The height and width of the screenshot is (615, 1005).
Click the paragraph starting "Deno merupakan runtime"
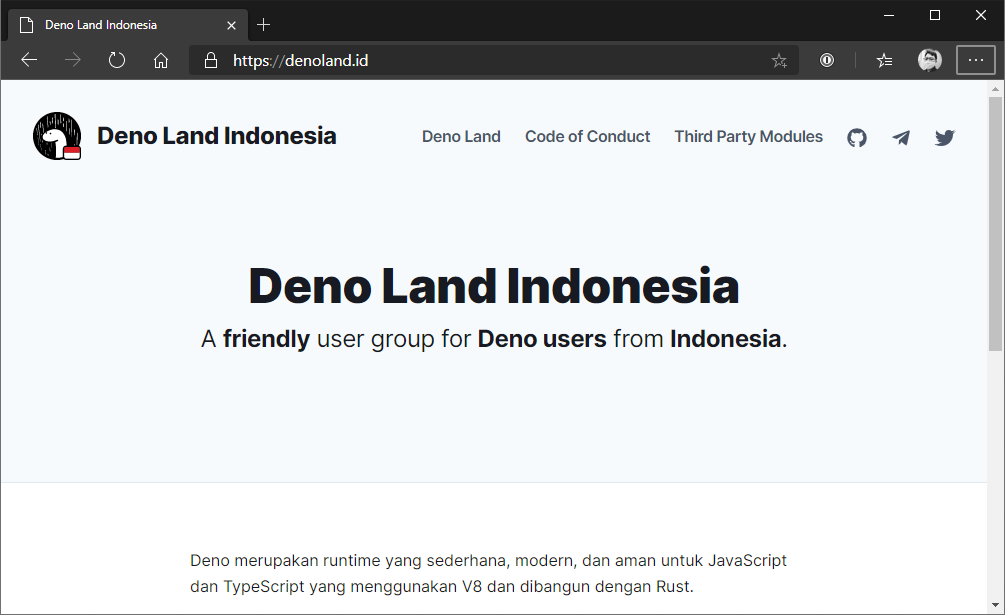click(x=488, y=573)
